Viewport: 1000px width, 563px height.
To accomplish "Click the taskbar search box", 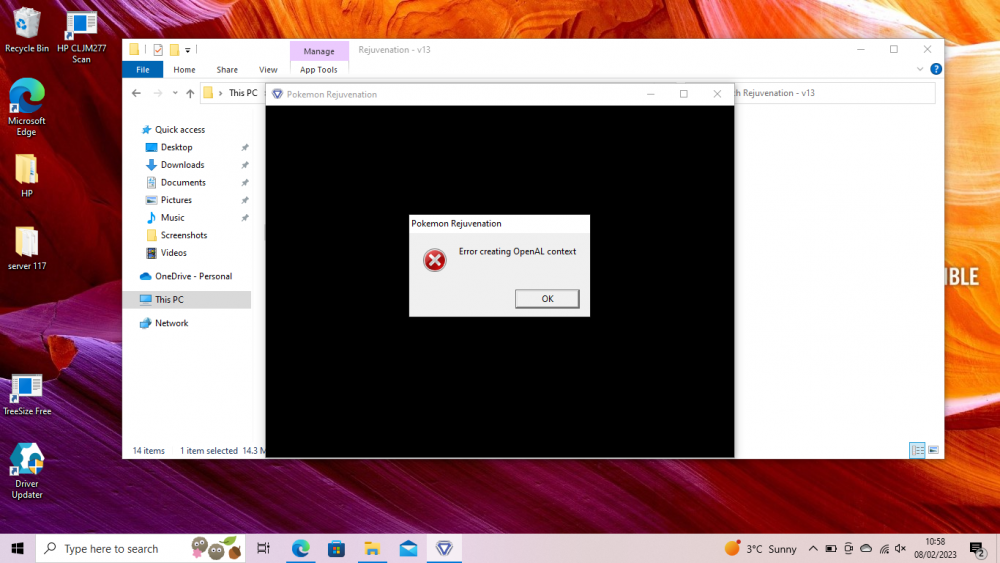I will tap(140, 548).
